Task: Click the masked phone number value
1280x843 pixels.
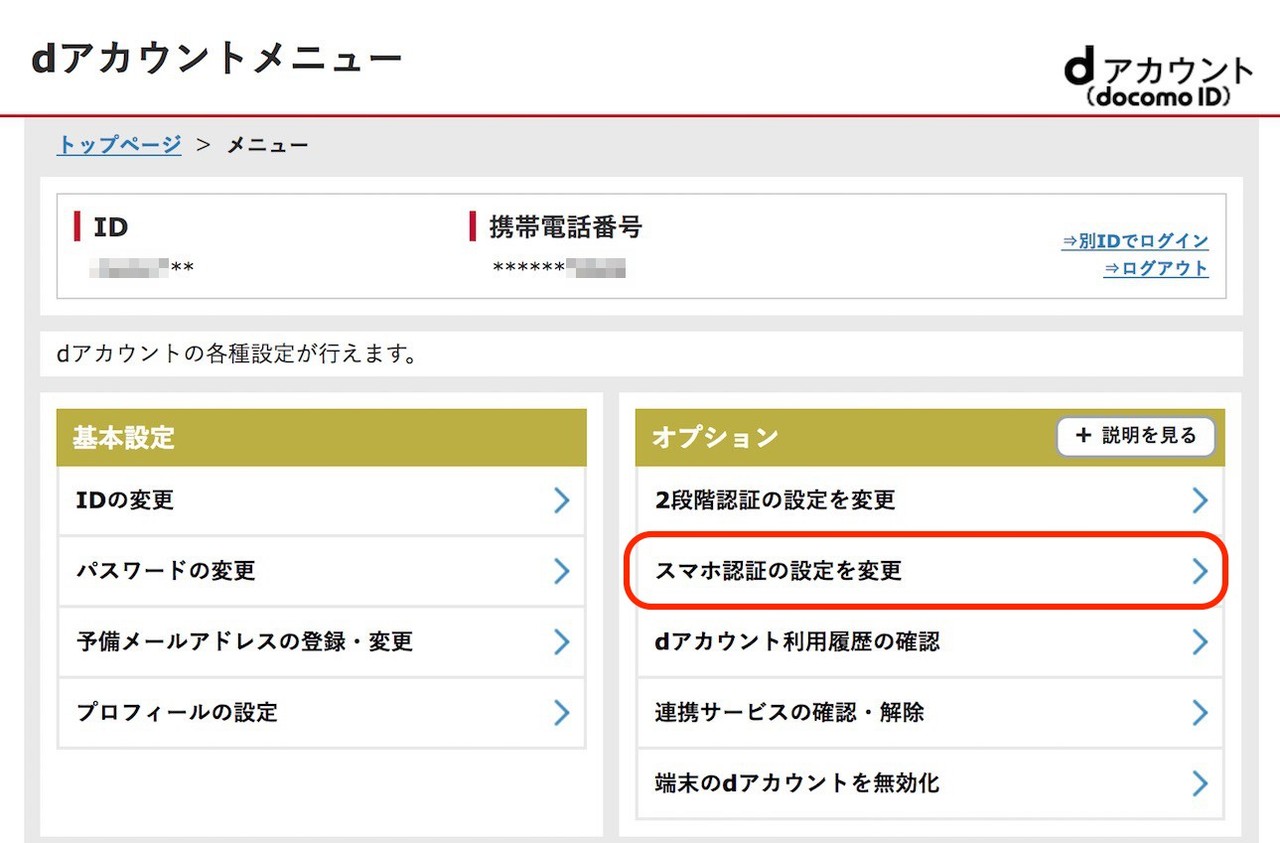Action: click(x=559, y=268)
